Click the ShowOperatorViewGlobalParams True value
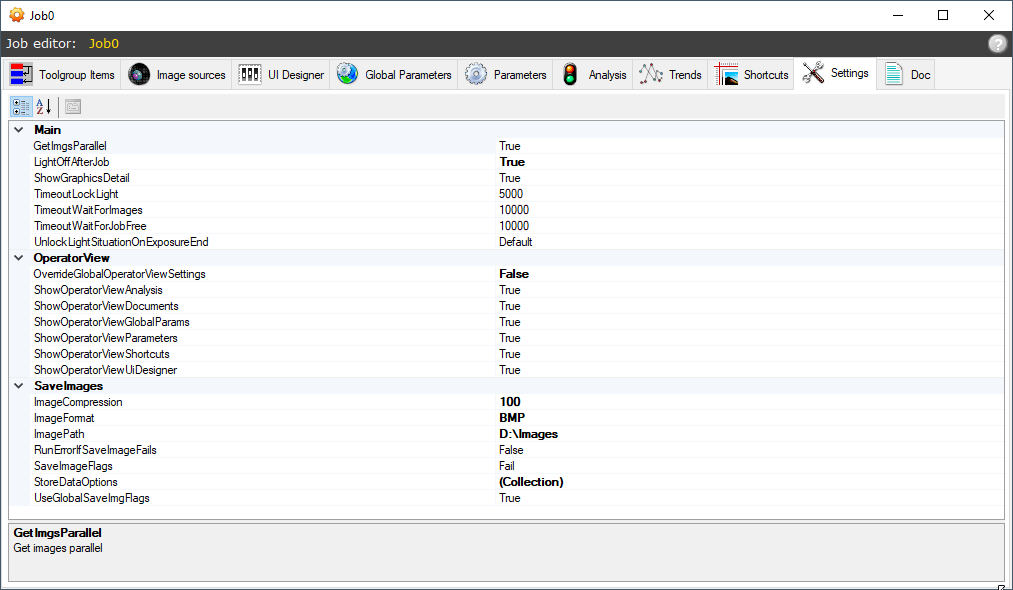The image size is (1013, 590). 510,322
